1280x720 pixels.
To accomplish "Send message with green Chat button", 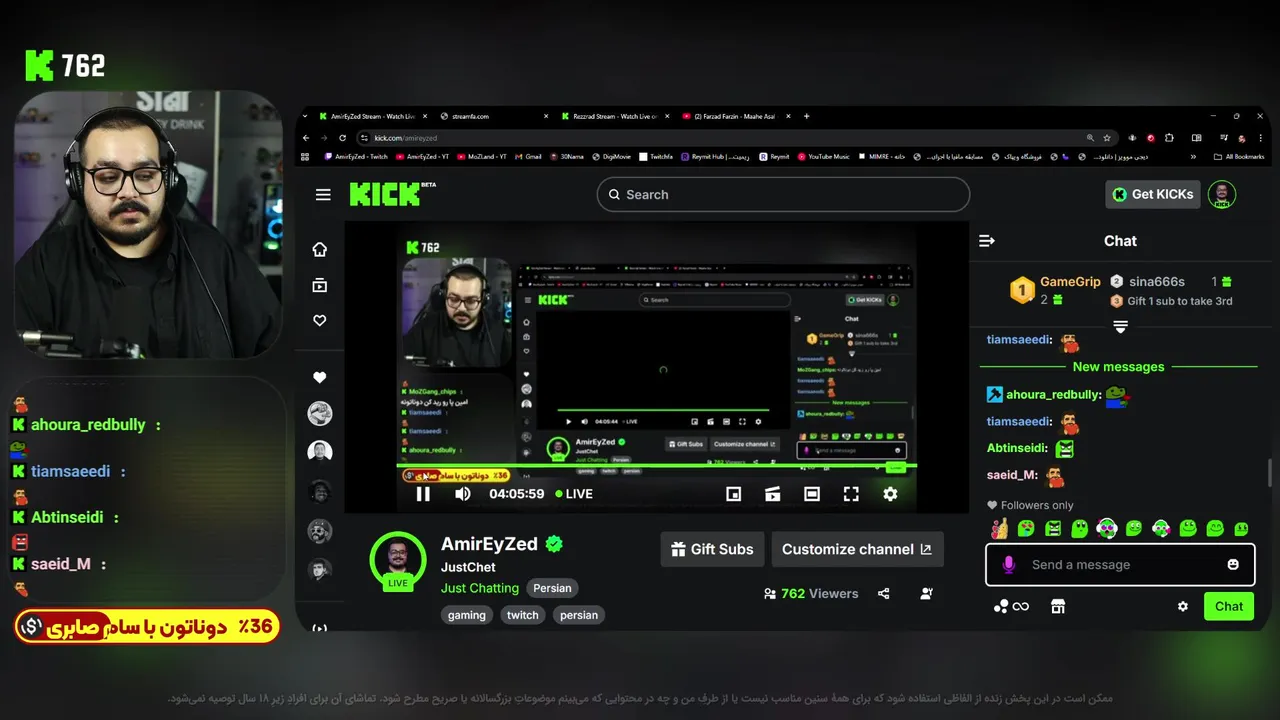I will pos(1229,606).
